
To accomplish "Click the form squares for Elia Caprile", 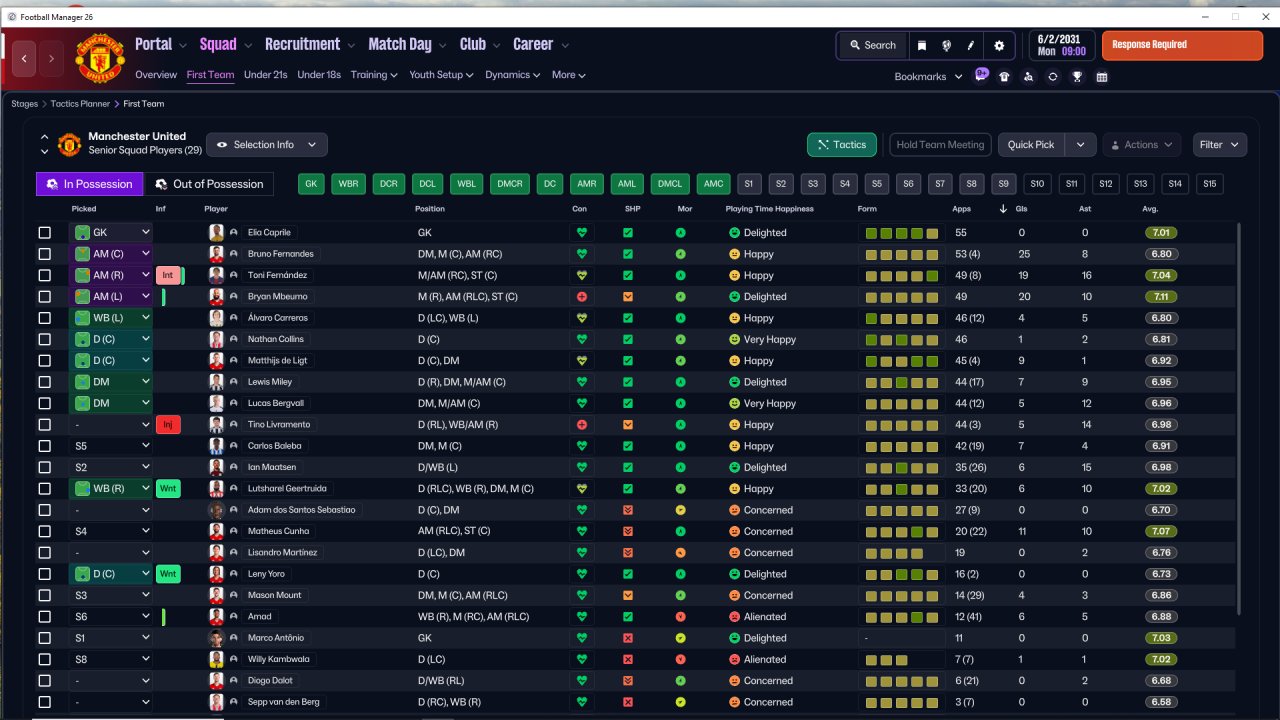I will tap(902, 233).
